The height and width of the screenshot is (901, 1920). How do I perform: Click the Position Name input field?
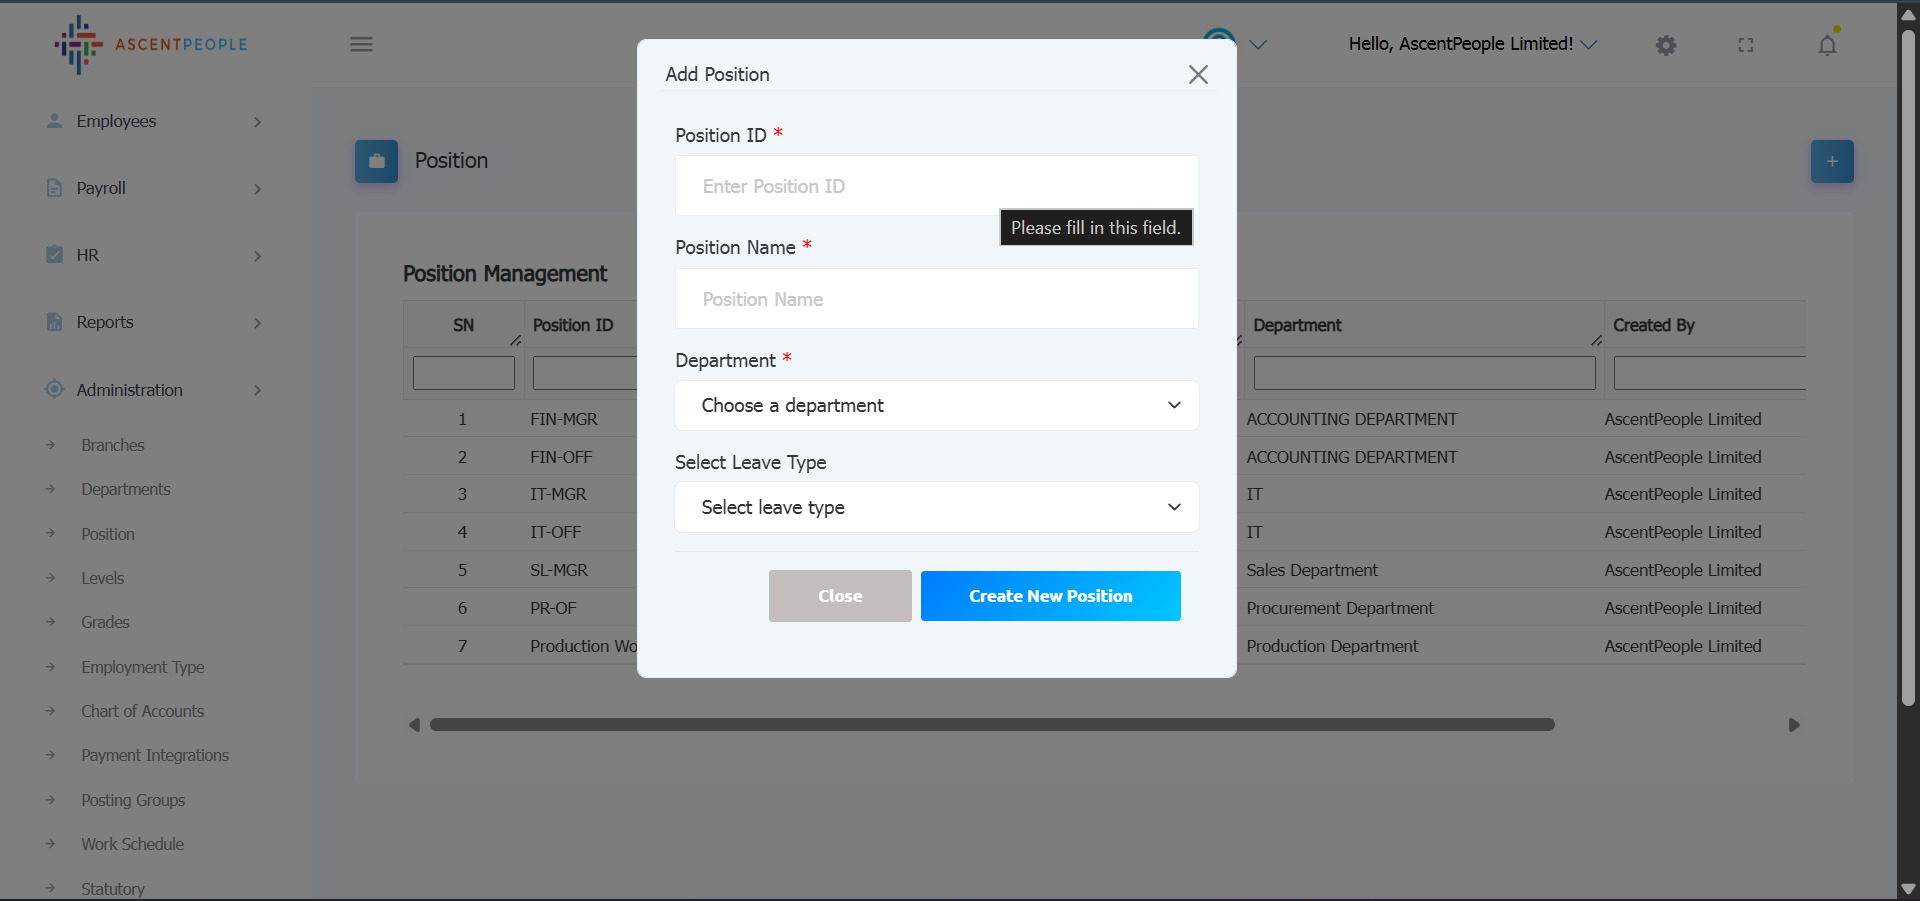point(936,299)
